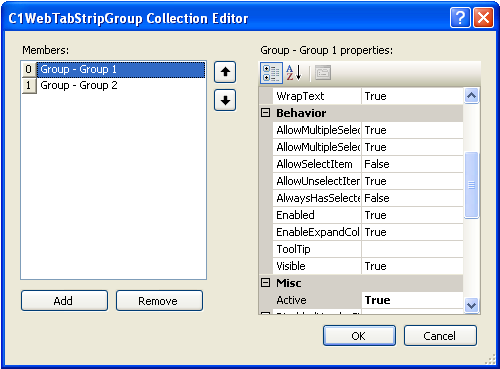
Task: Select the AllowSelectItem property
Action: [317, 164]
